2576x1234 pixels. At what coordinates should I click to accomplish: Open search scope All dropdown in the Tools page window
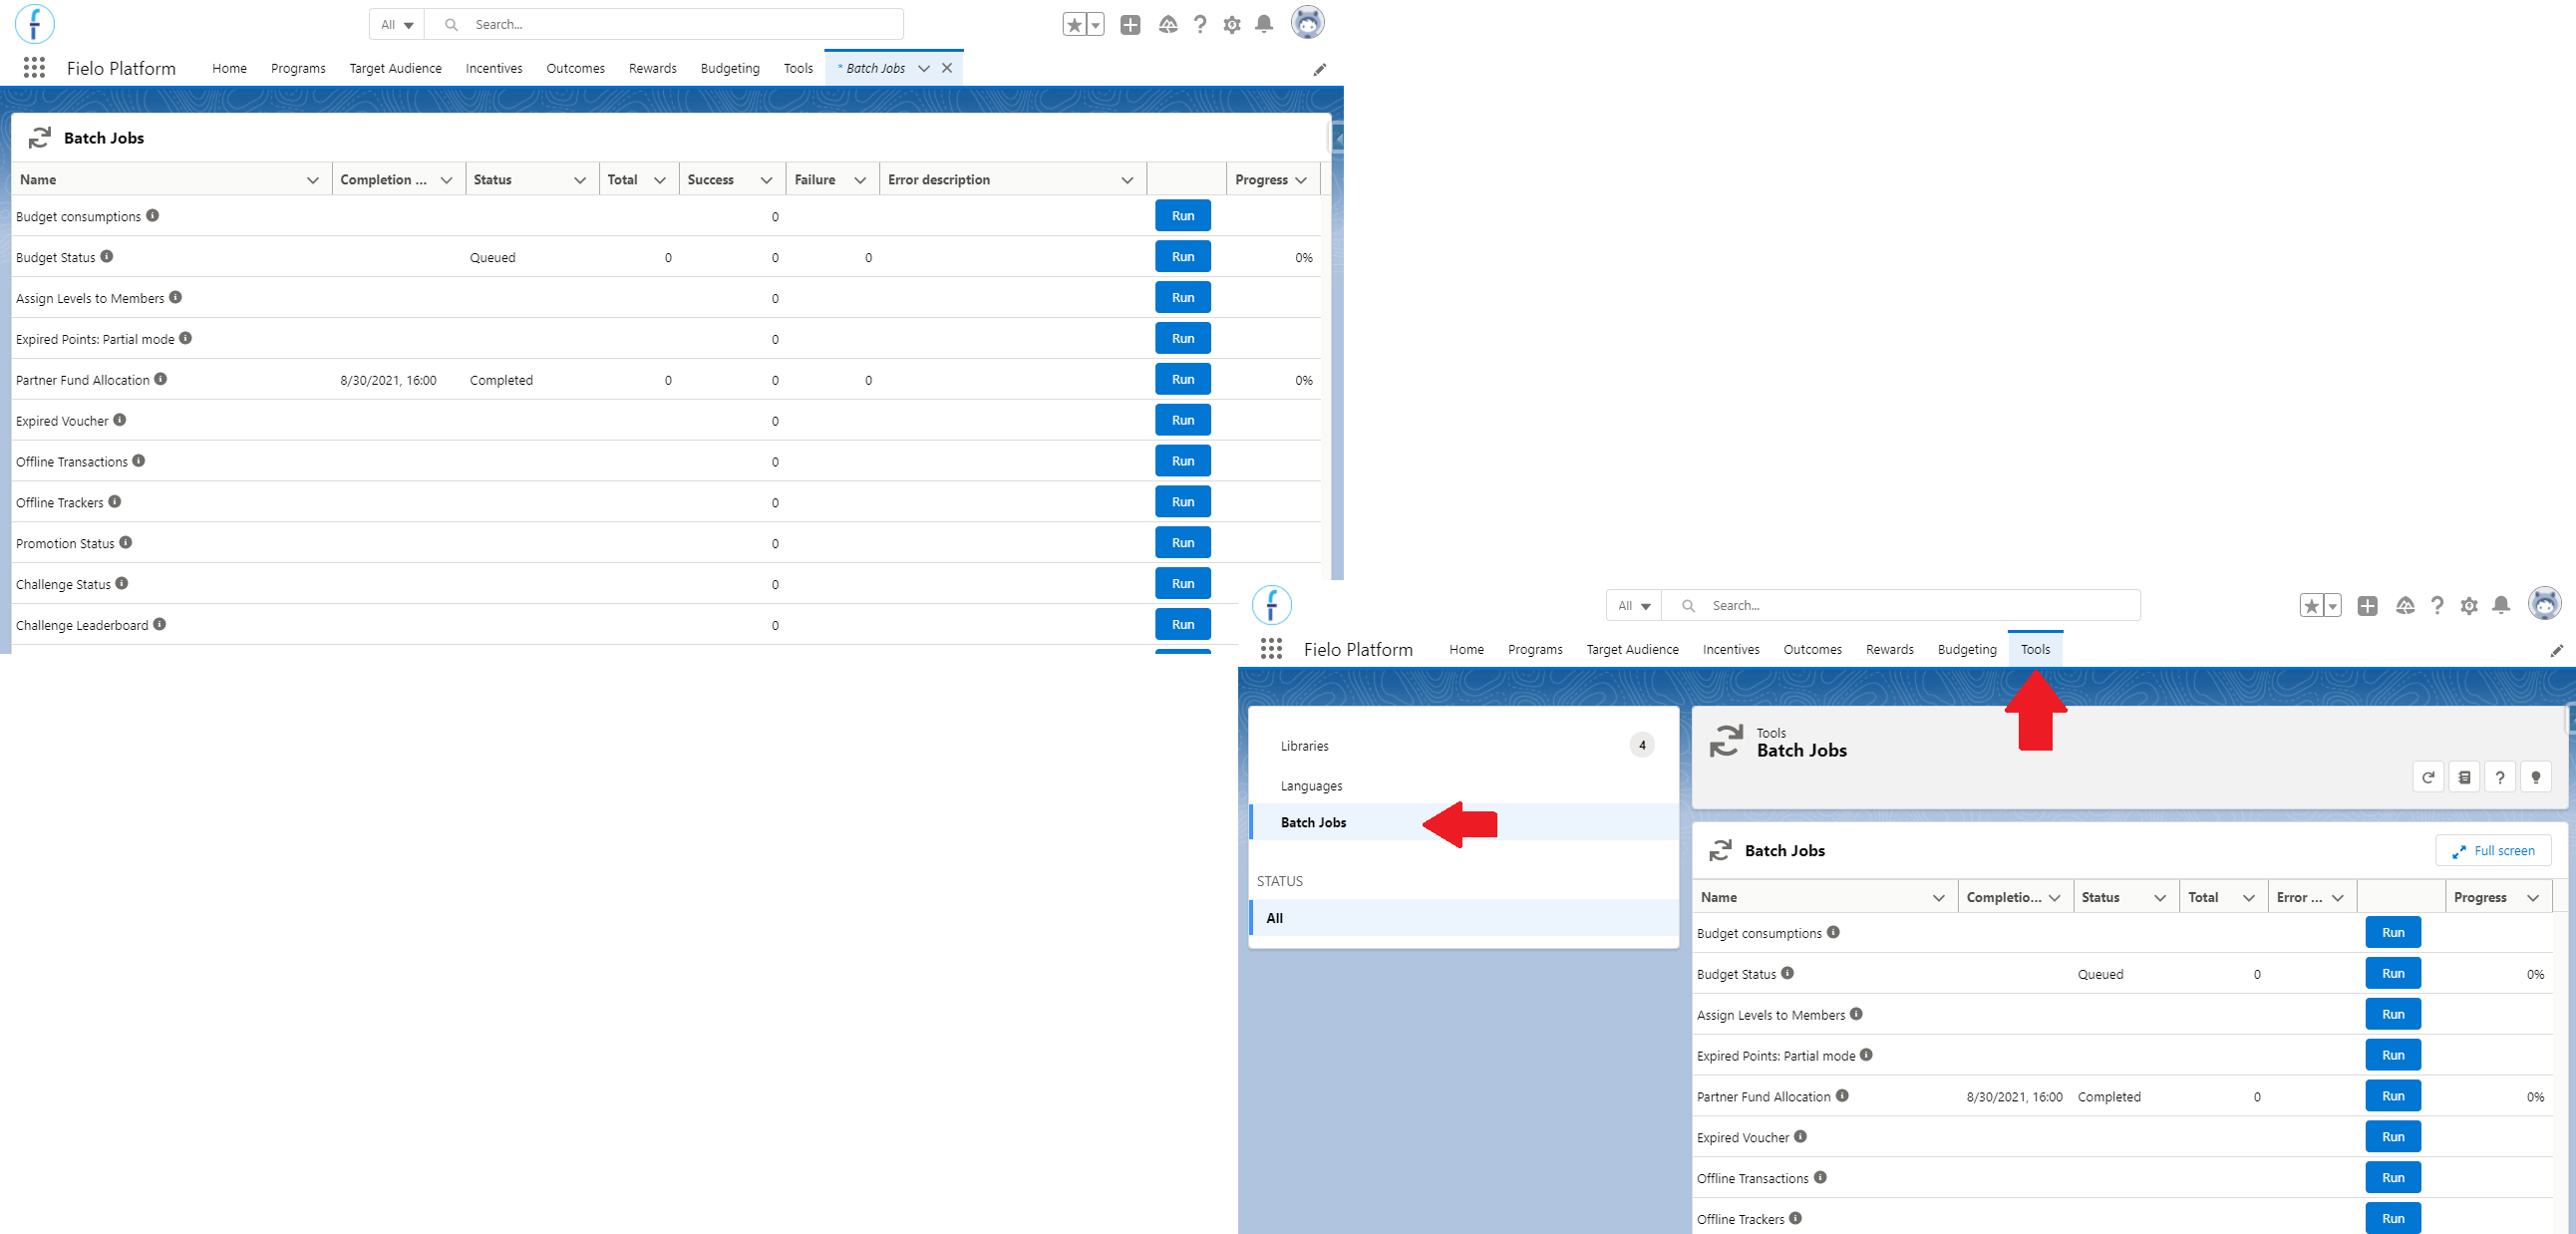[x=1634, y=606]
